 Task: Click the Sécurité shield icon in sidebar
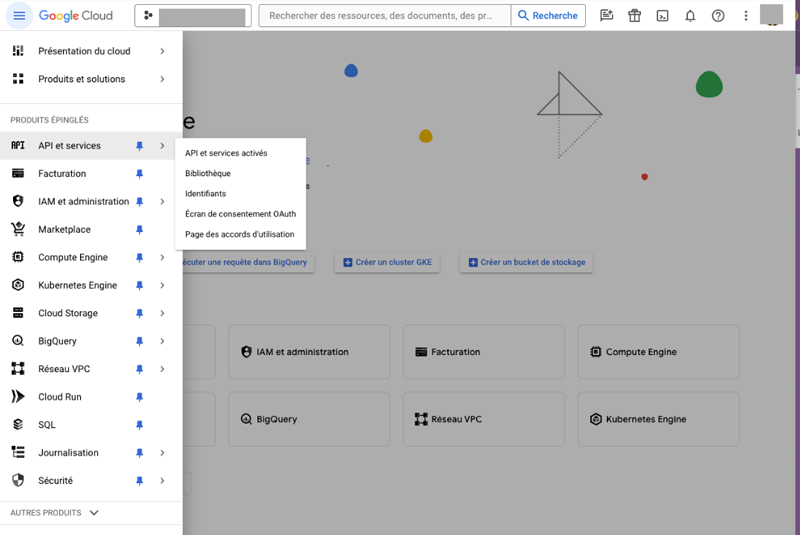pyautogui.click(x=18, y=480)
